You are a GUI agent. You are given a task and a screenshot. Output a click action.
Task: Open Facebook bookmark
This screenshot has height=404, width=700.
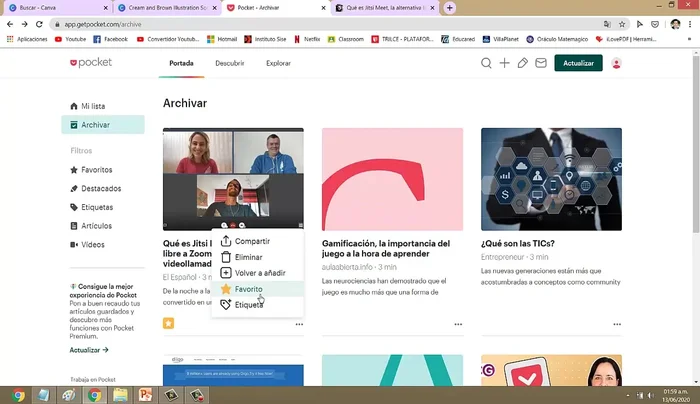tap(110, 39)
